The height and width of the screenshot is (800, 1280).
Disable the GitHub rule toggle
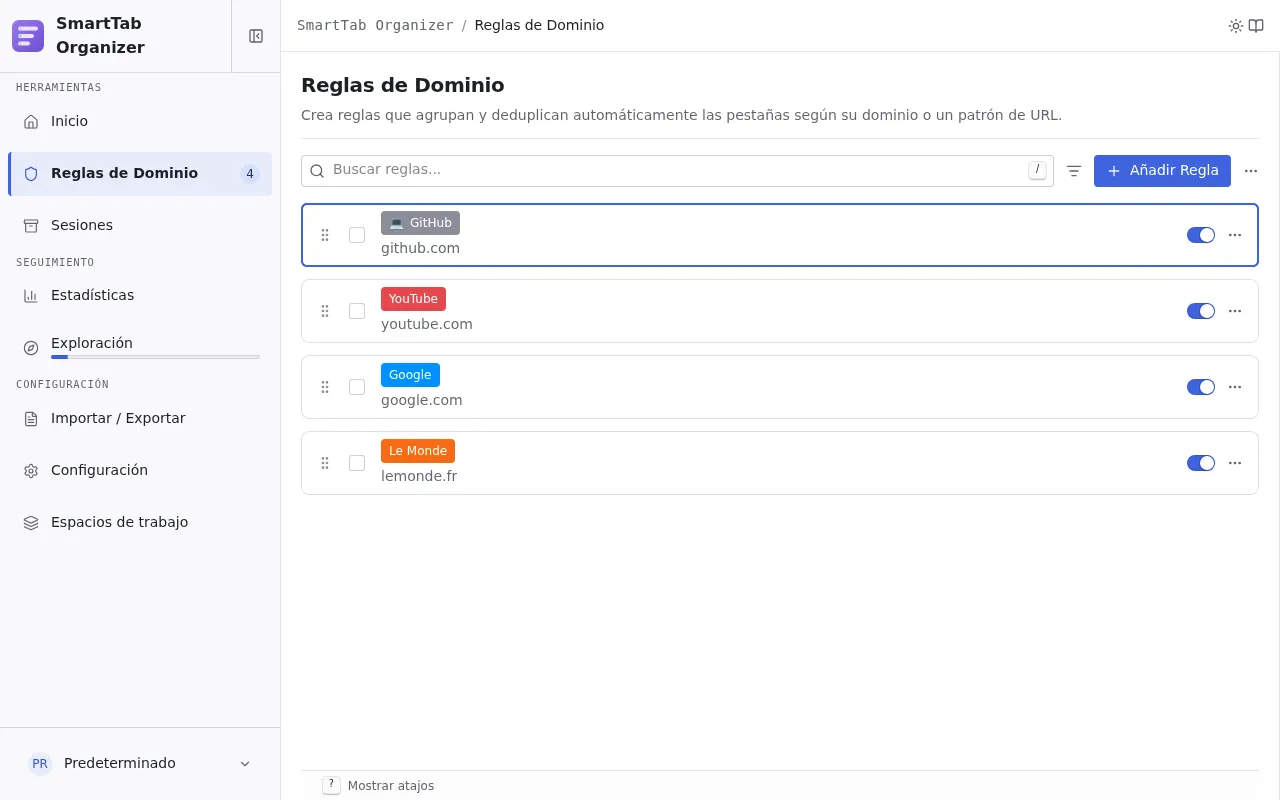tap(1201, 235)
